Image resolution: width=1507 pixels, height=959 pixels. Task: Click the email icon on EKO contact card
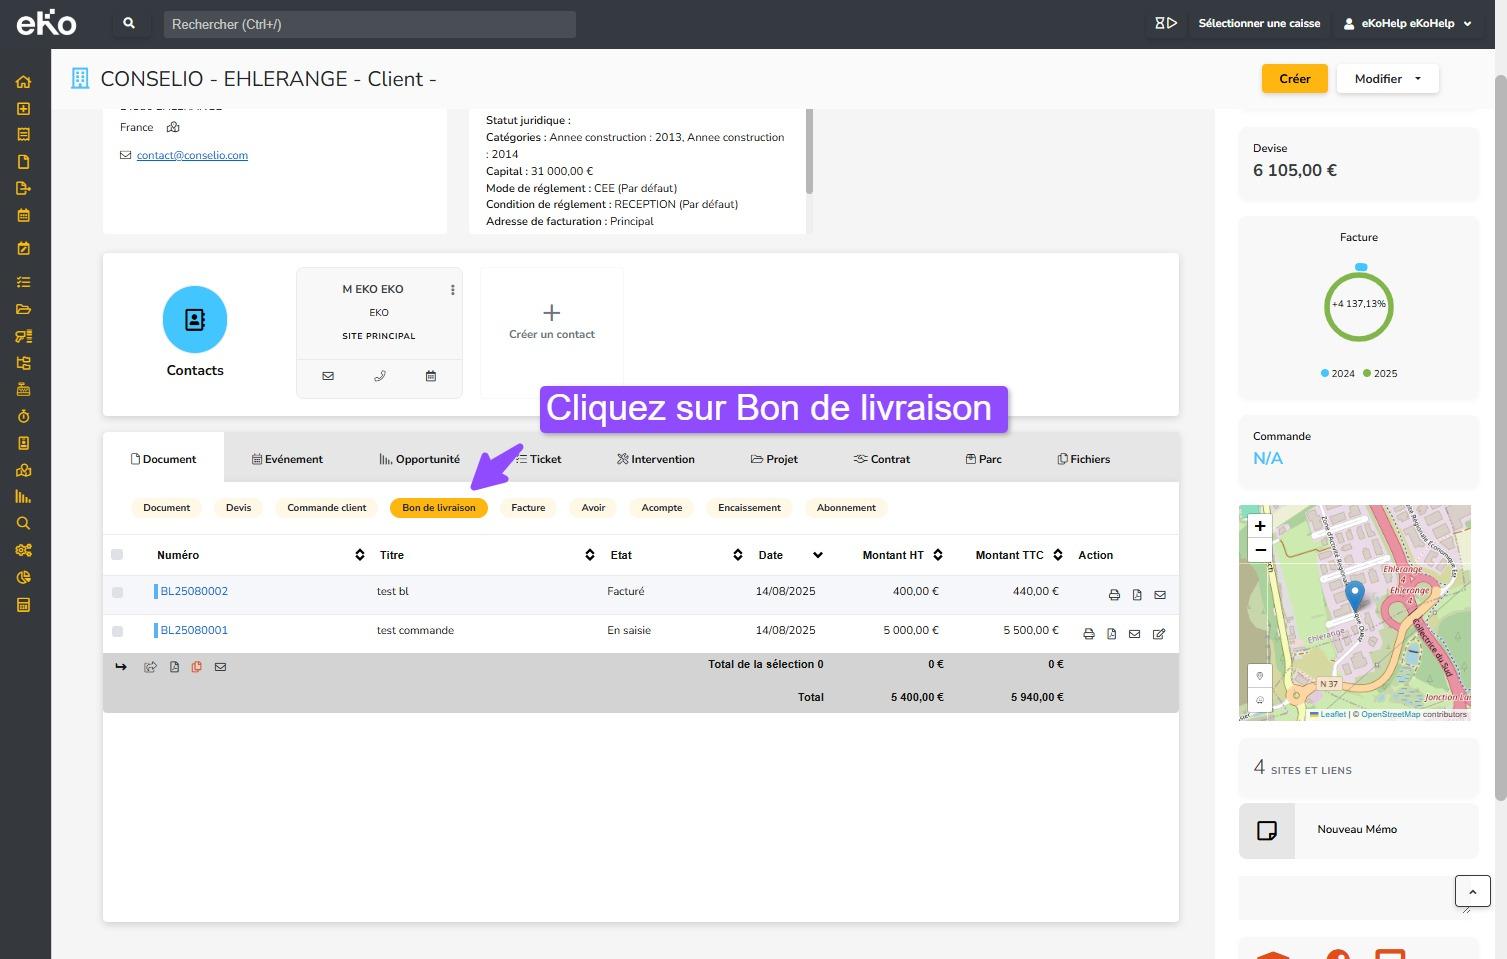pyautogui.click(x=328, y=376)
